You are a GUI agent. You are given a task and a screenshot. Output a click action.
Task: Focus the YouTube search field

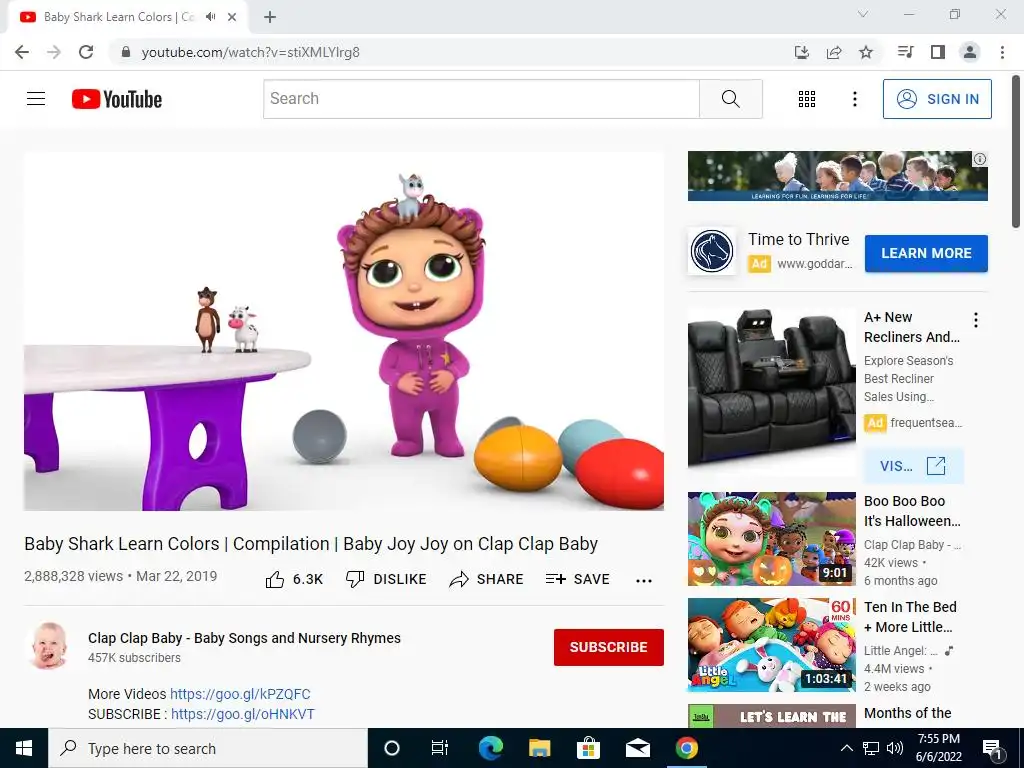[481, 99]
